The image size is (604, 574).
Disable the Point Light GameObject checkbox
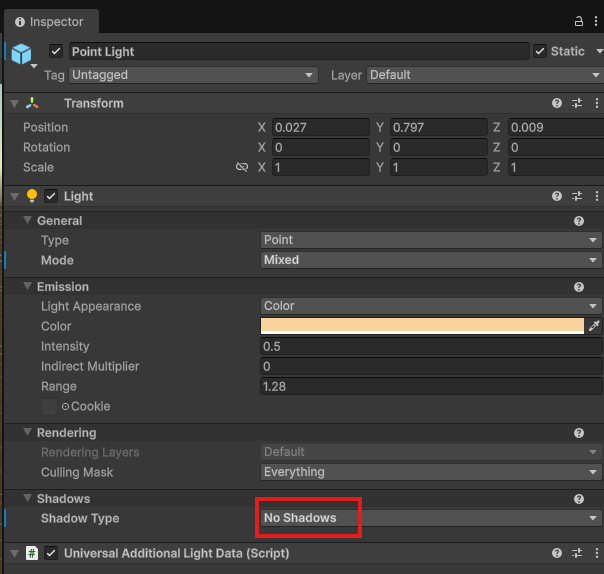[56, 52]
